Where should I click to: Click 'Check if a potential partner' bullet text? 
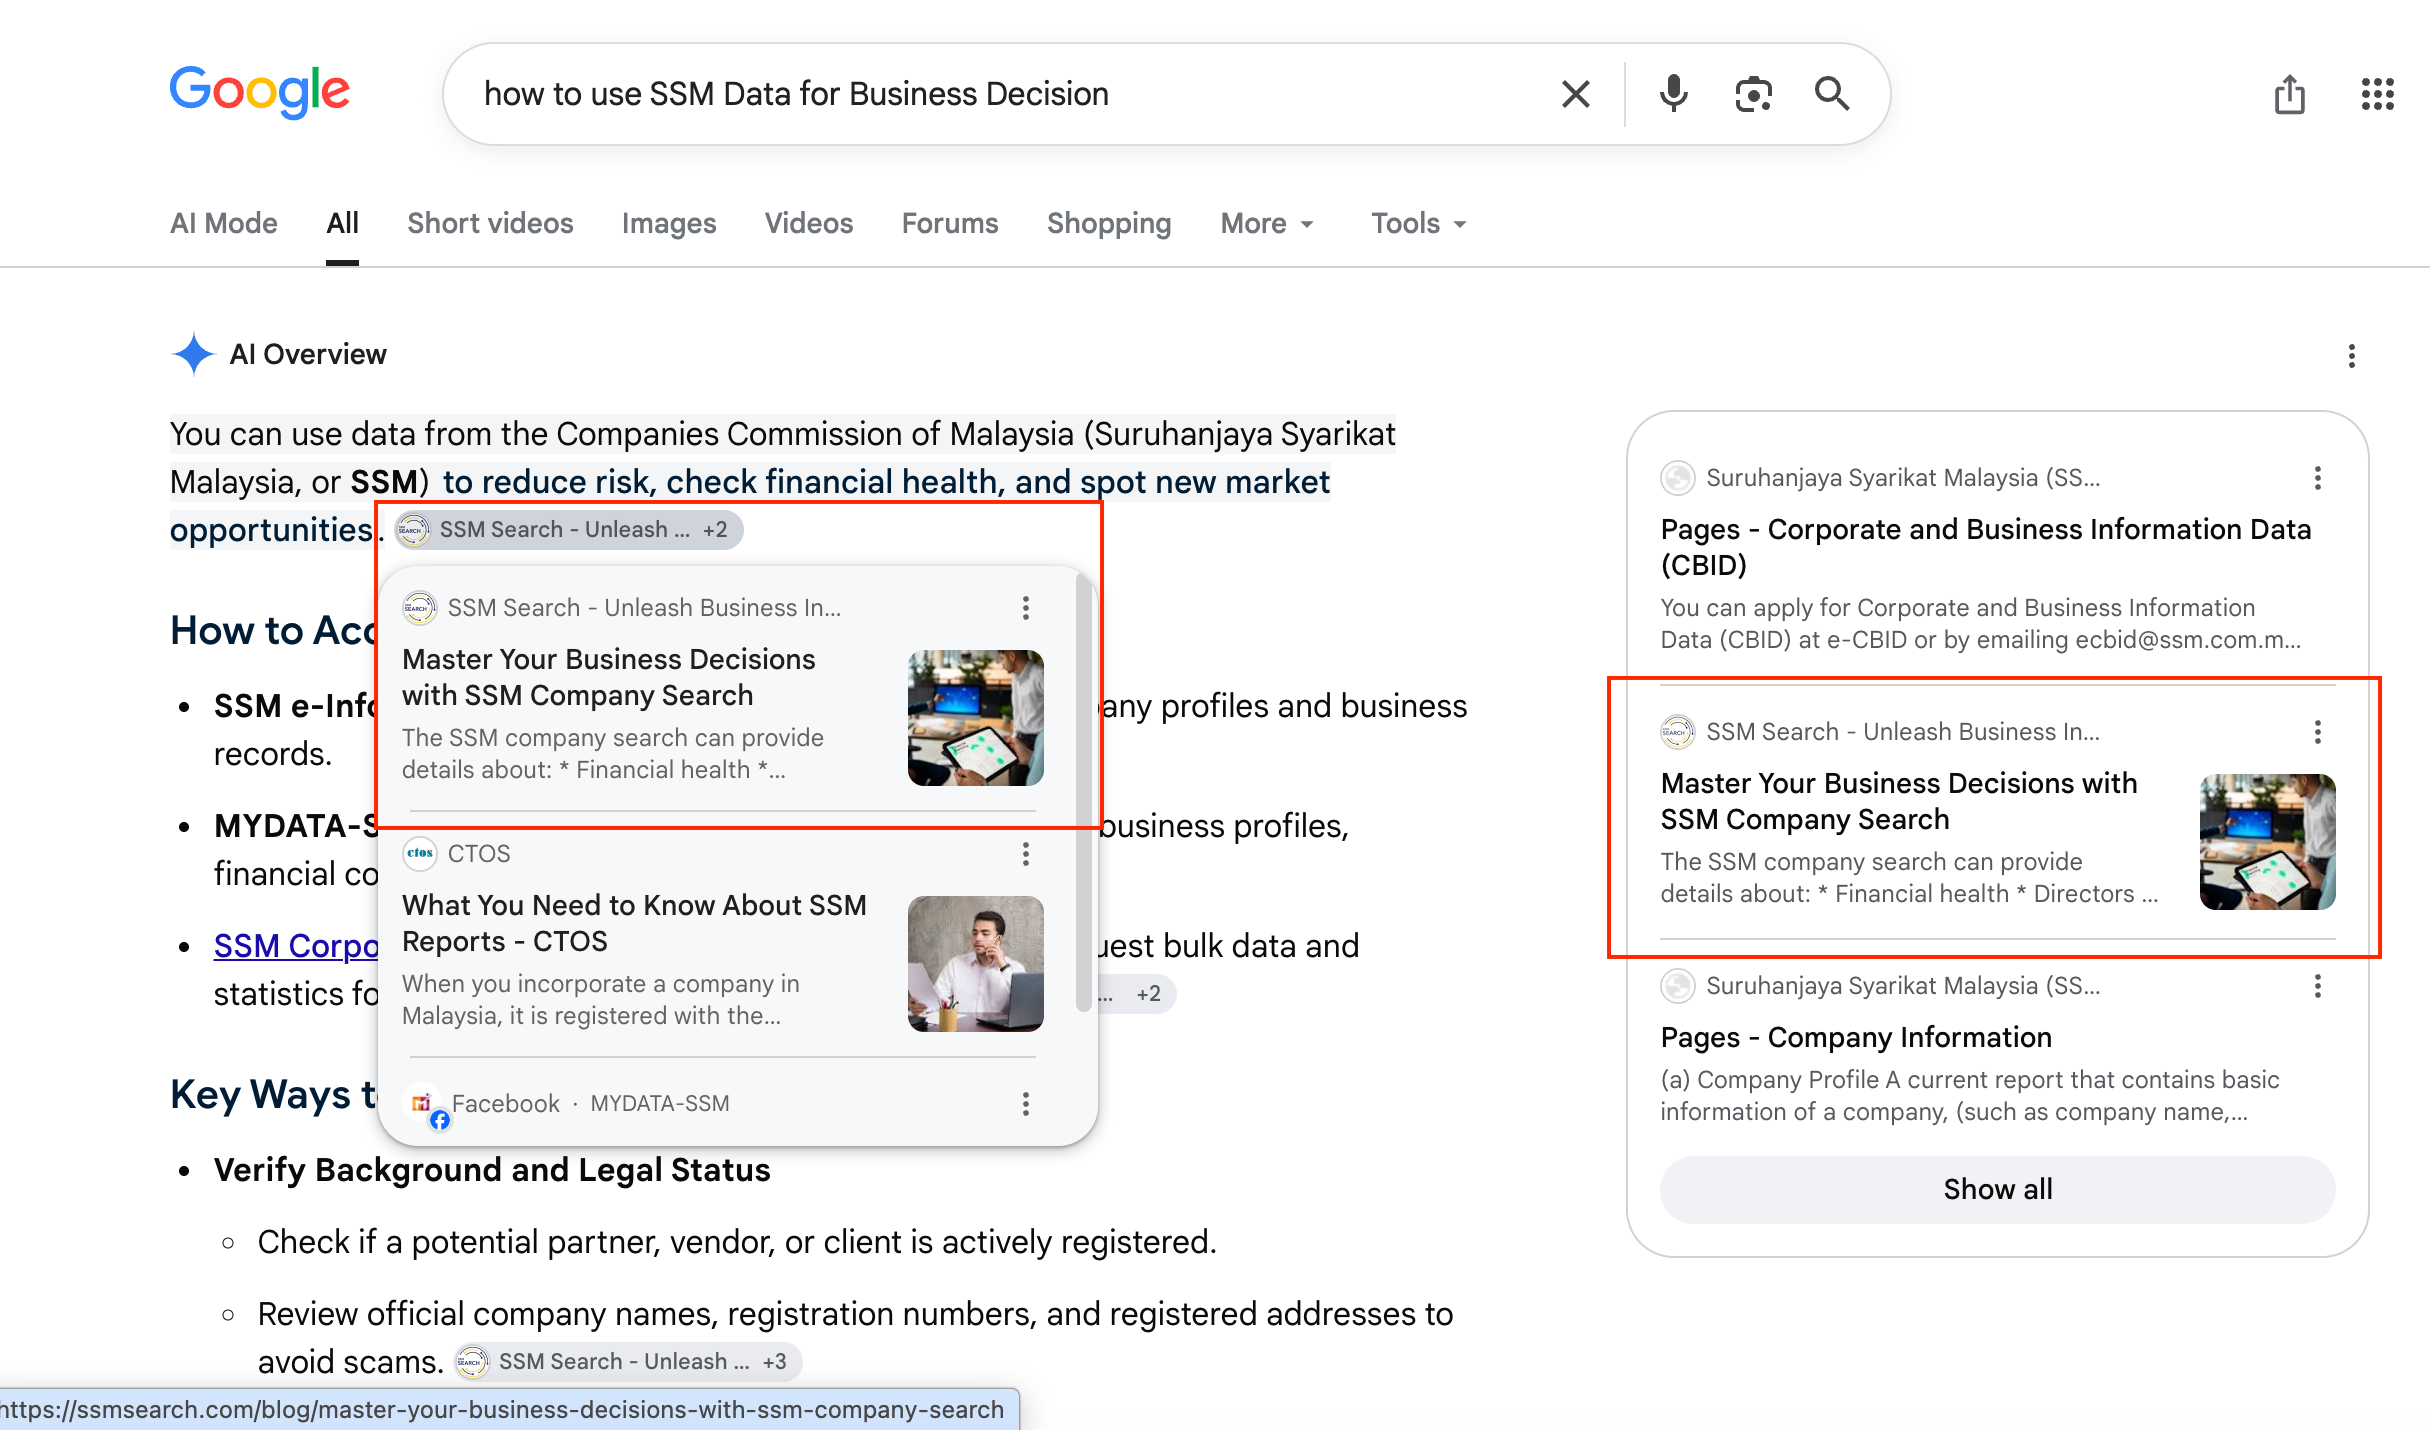click(x=737, y=1242)
